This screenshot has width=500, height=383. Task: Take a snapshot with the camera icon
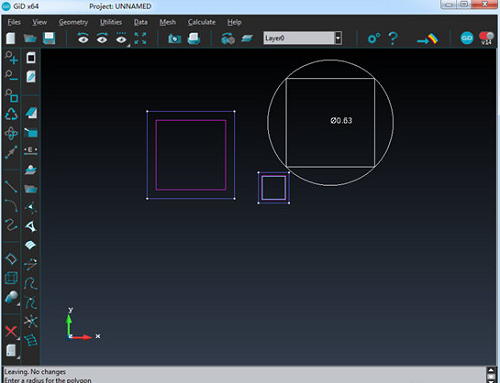tap(174, 39)
